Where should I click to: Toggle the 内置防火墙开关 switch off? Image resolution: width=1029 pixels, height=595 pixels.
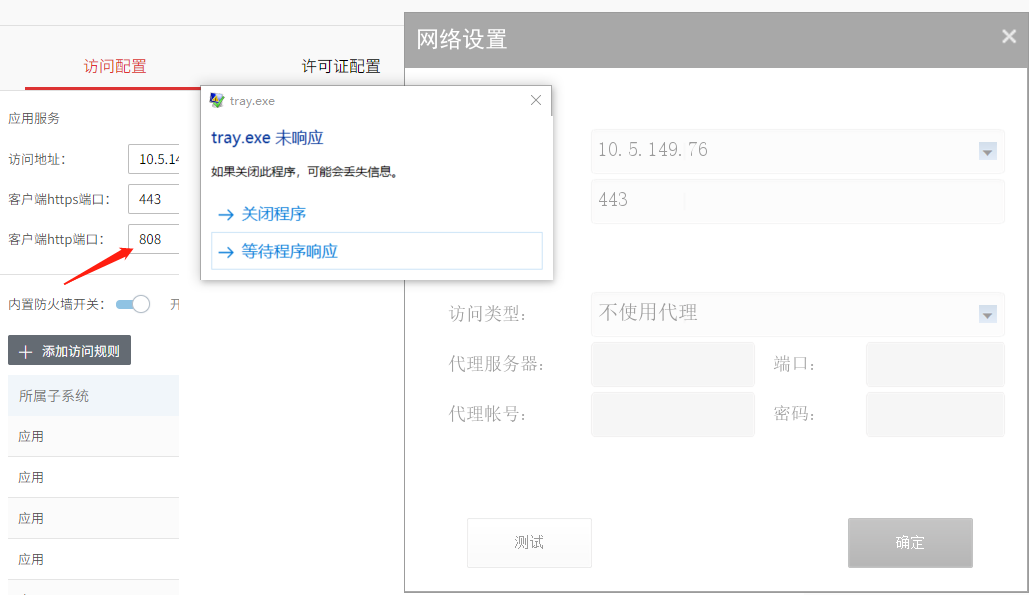[131, 303]
